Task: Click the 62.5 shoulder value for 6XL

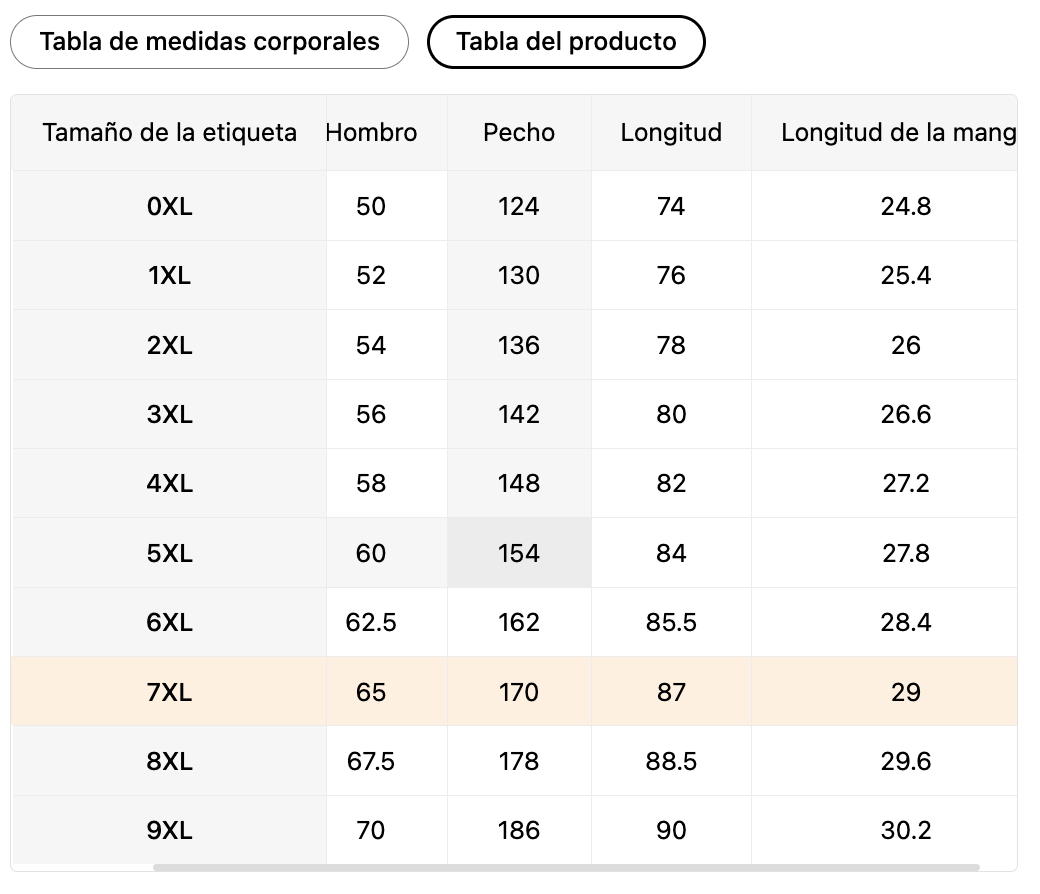Action: pos(371,623)
